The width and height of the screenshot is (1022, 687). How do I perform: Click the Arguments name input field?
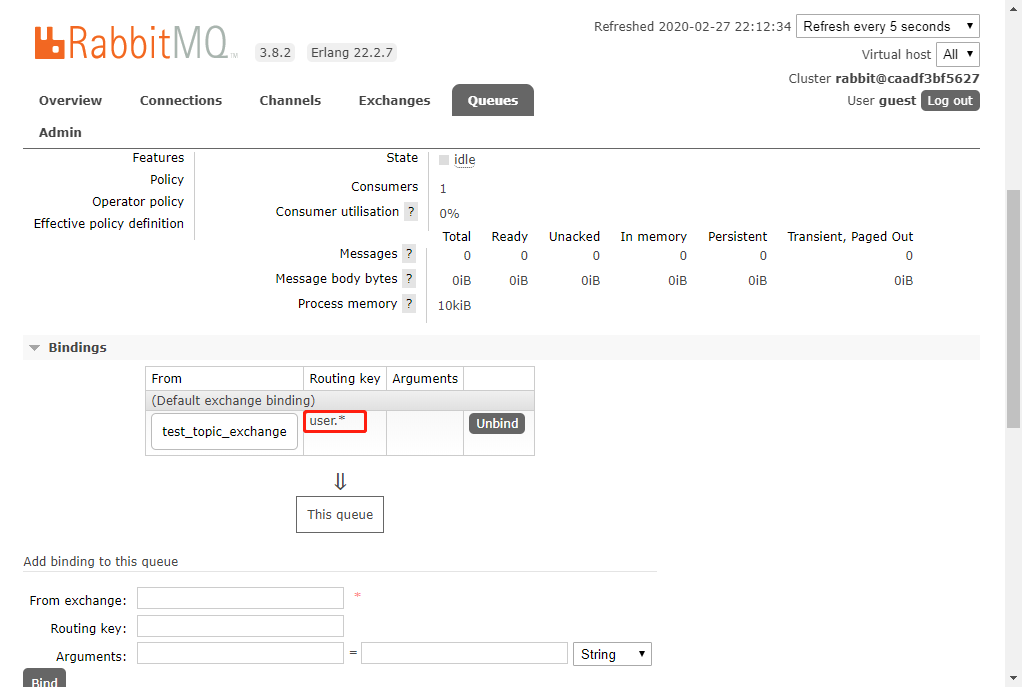click(x=240, y=653)
